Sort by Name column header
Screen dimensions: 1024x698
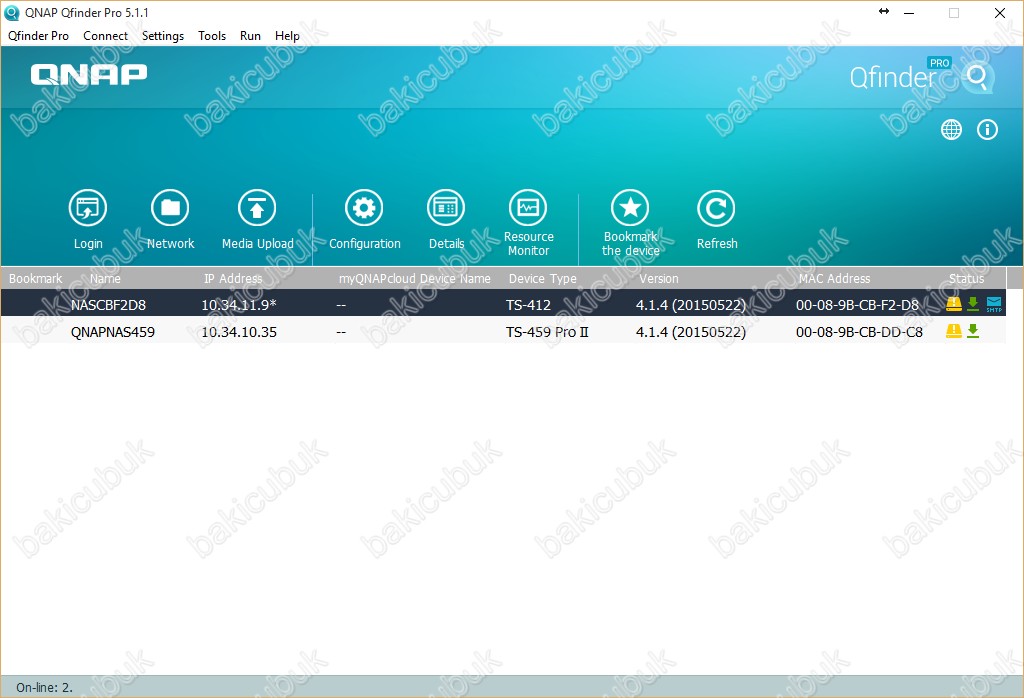[105, 278]
